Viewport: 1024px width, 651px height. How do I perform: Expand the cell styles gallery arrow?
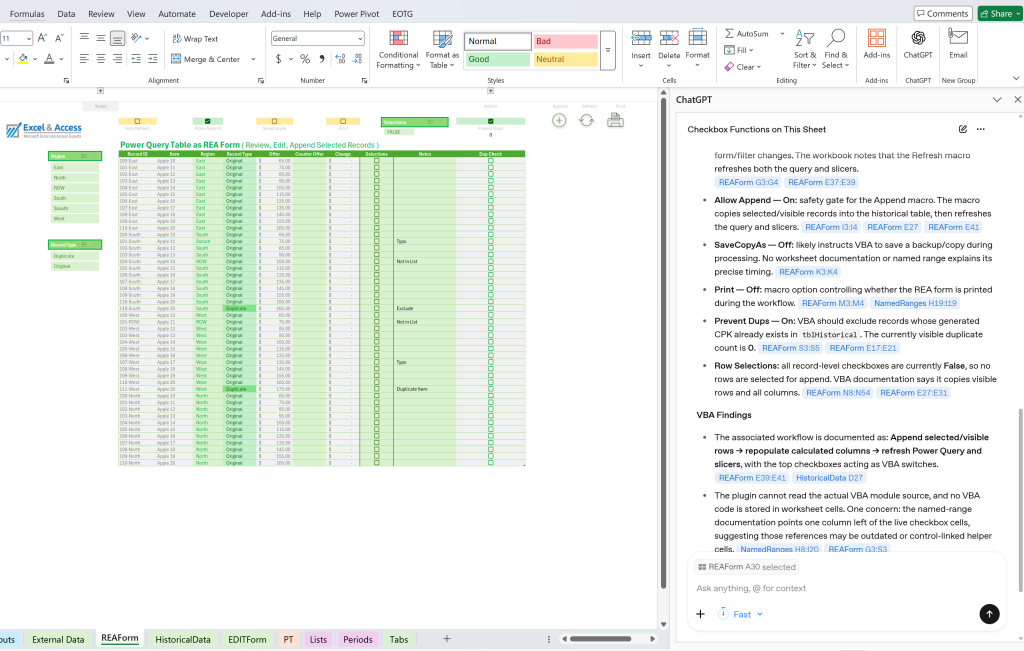tap(608, 50)
